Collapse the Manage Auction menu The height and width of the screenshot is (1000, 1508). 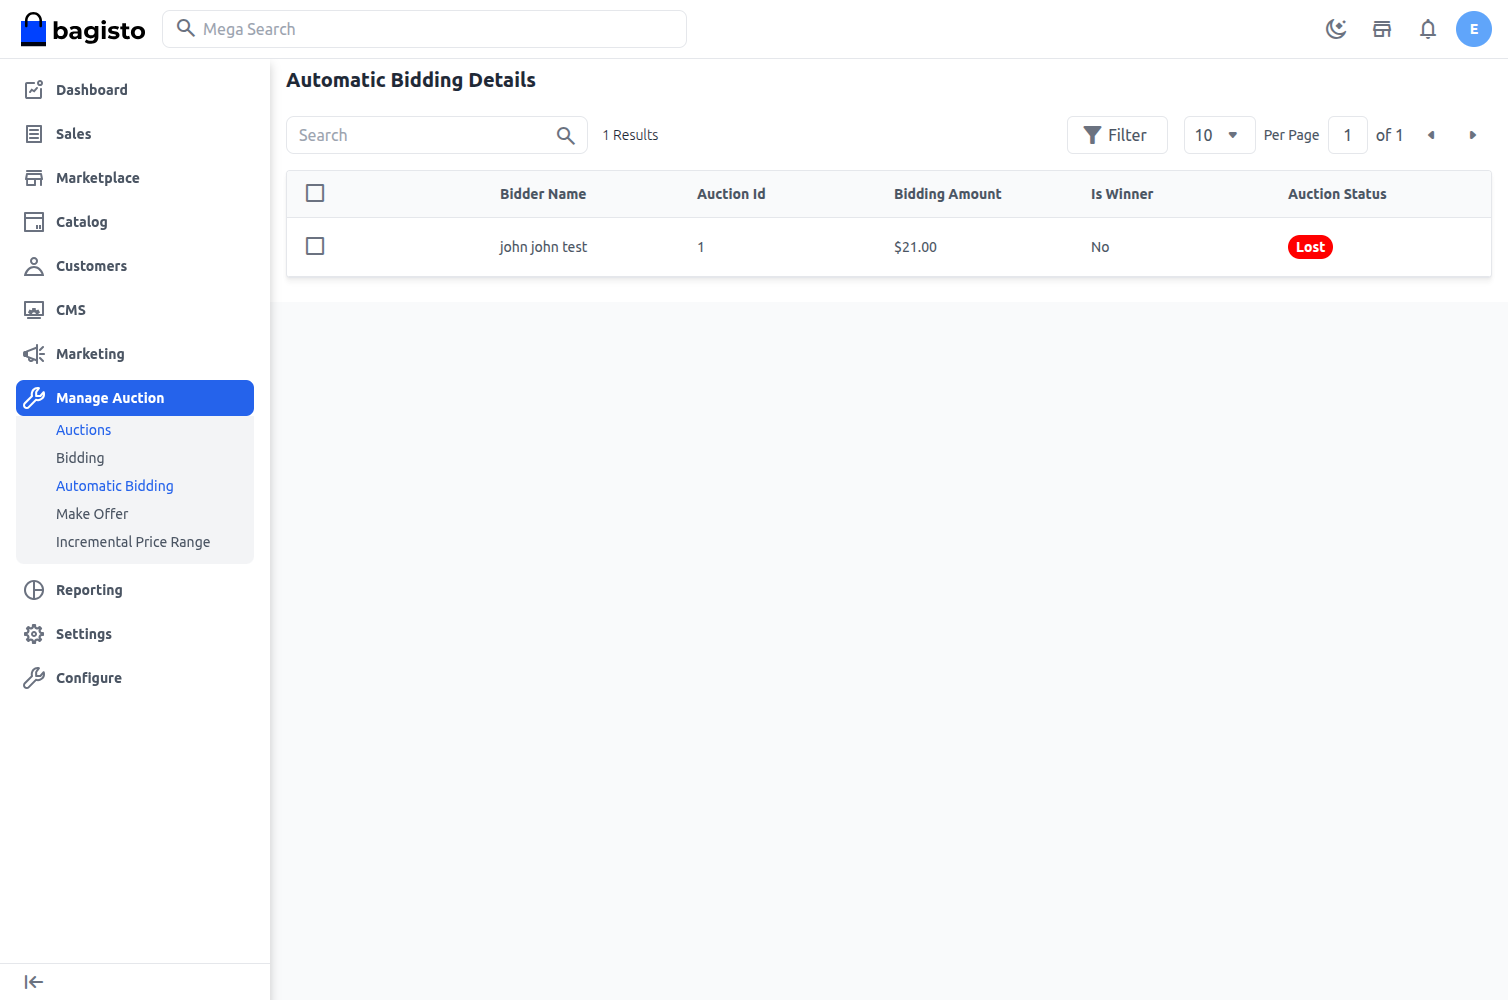108,397
